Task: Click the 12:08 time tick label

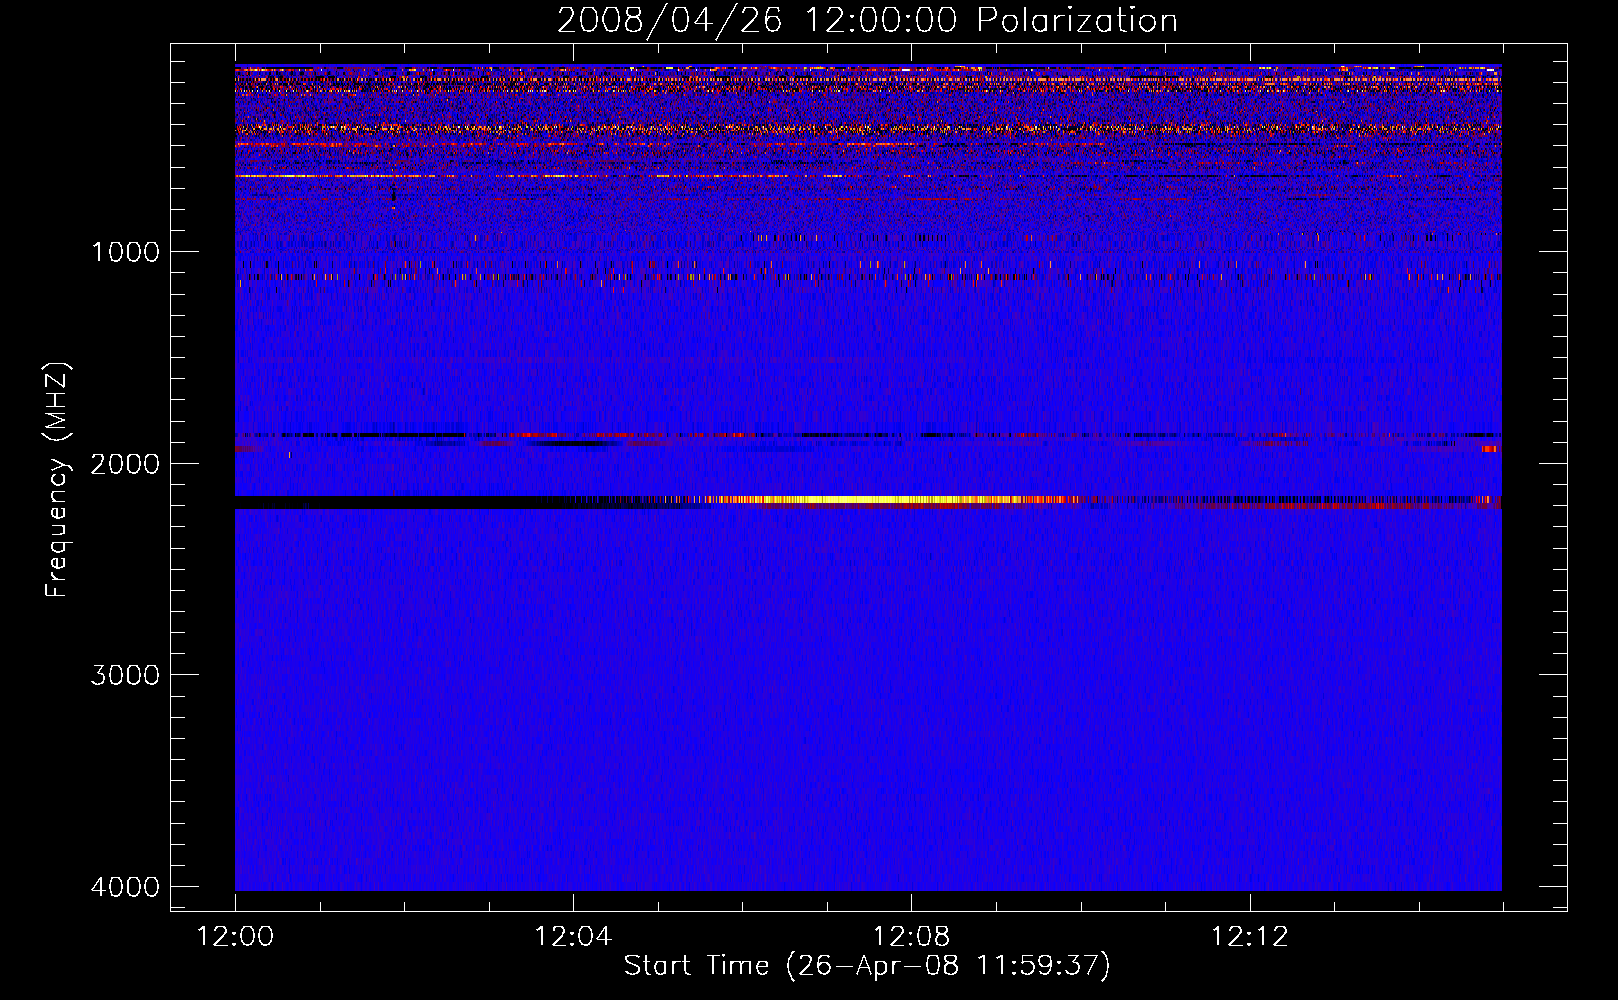Action: pyautogui.click(x=911, y=937)
